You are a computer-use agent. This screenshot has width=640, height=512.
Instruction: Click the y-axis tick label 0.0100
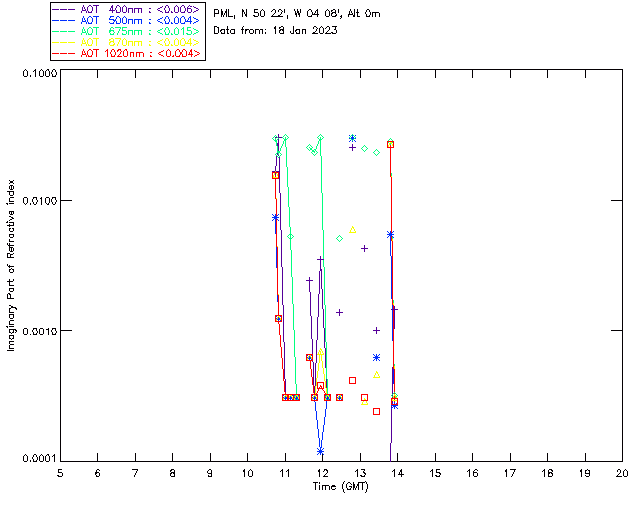[x=39, y=201]
